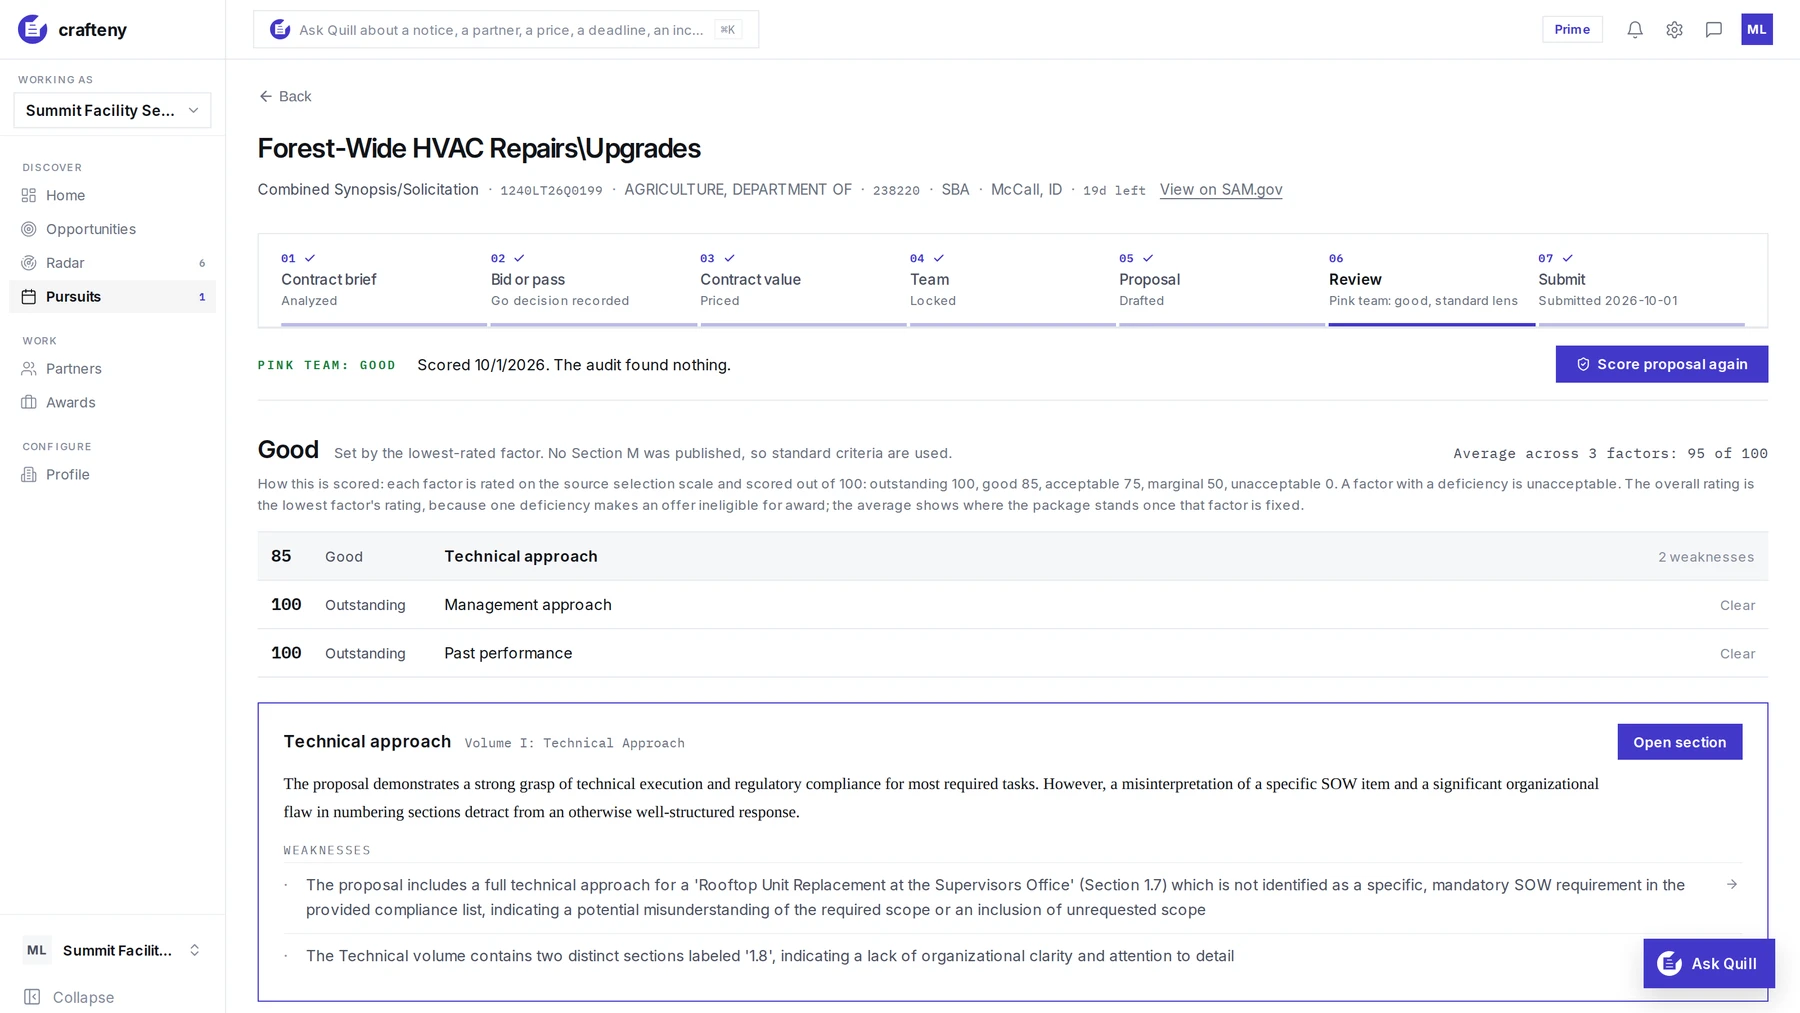Go to Contract brief step
Image resolution: width=1800 pixels, height=1013 pixels.
point(383,280)
